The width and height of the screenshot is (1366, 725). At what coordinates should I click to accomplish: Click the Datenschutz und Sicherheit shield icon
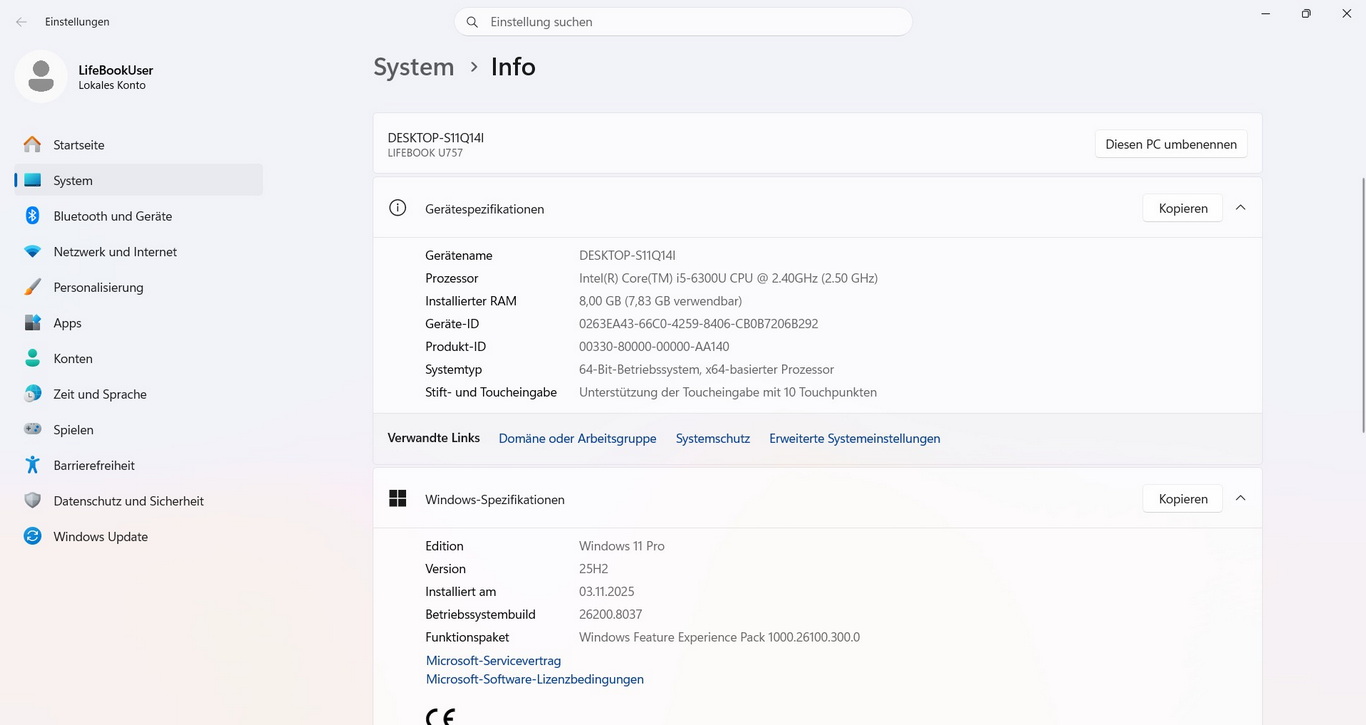click(x=33, y=501)
